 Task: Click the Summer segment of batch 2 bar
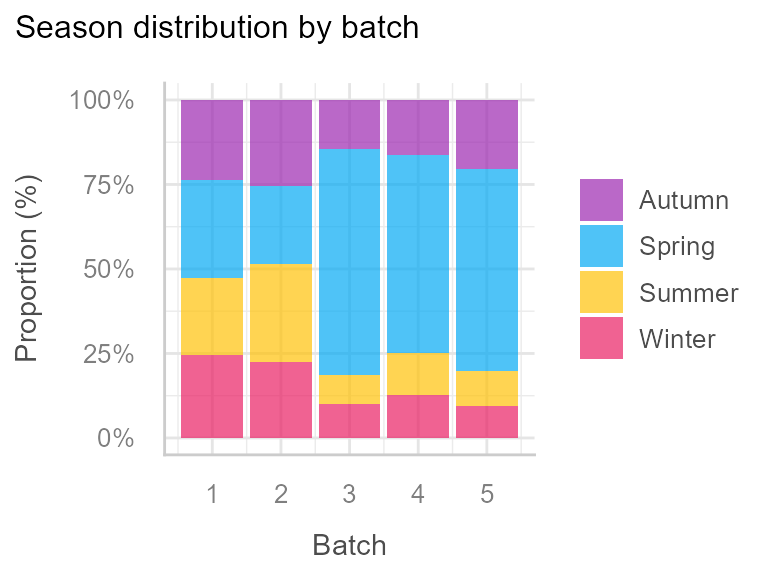[281, 313]
